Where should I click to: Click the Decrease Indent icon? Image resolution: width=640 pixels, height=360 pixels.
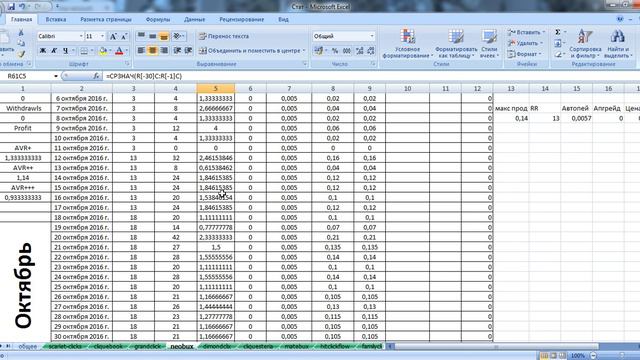177,51
